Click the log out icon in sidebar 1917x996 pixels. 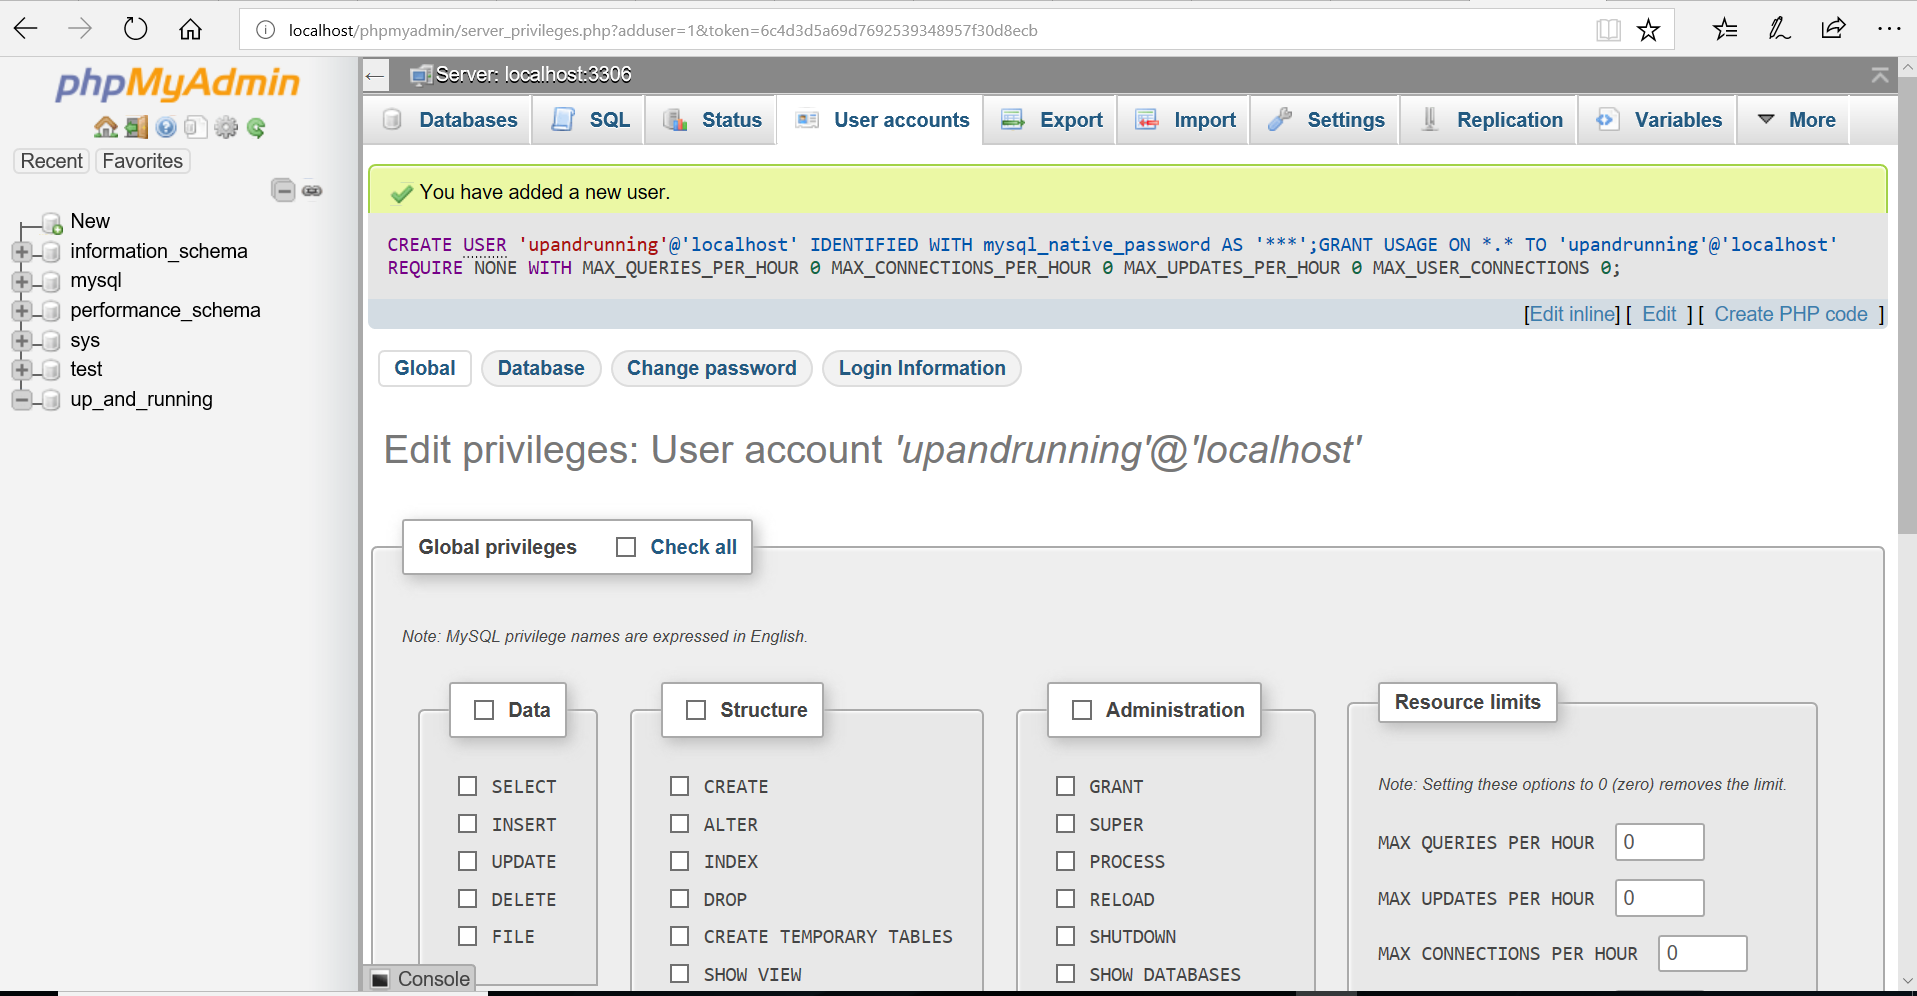136,127
